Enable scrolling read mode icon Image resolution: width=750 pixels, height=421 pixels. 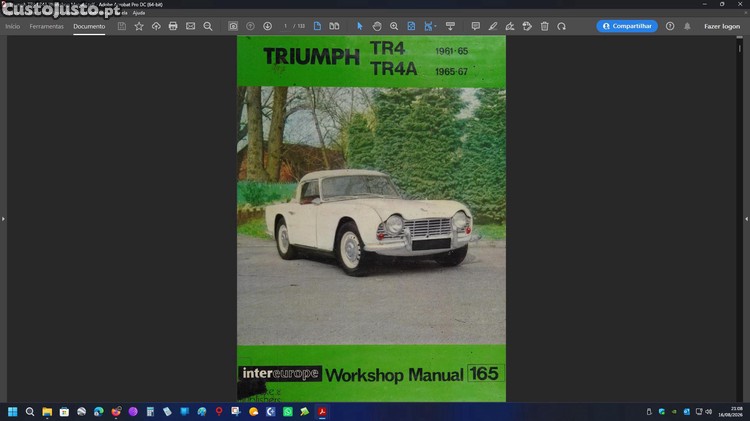click(450, 26)
